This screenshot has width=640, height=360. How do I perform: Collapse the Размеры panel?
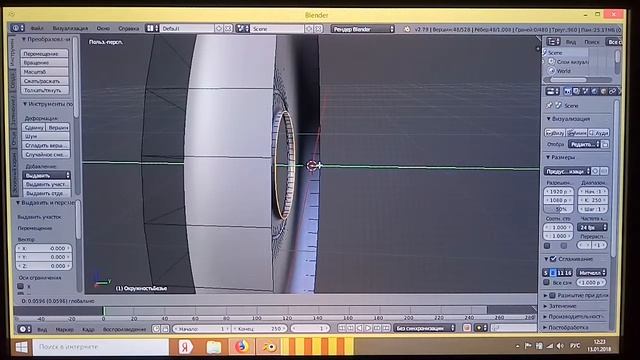click(x=548, y=157)
